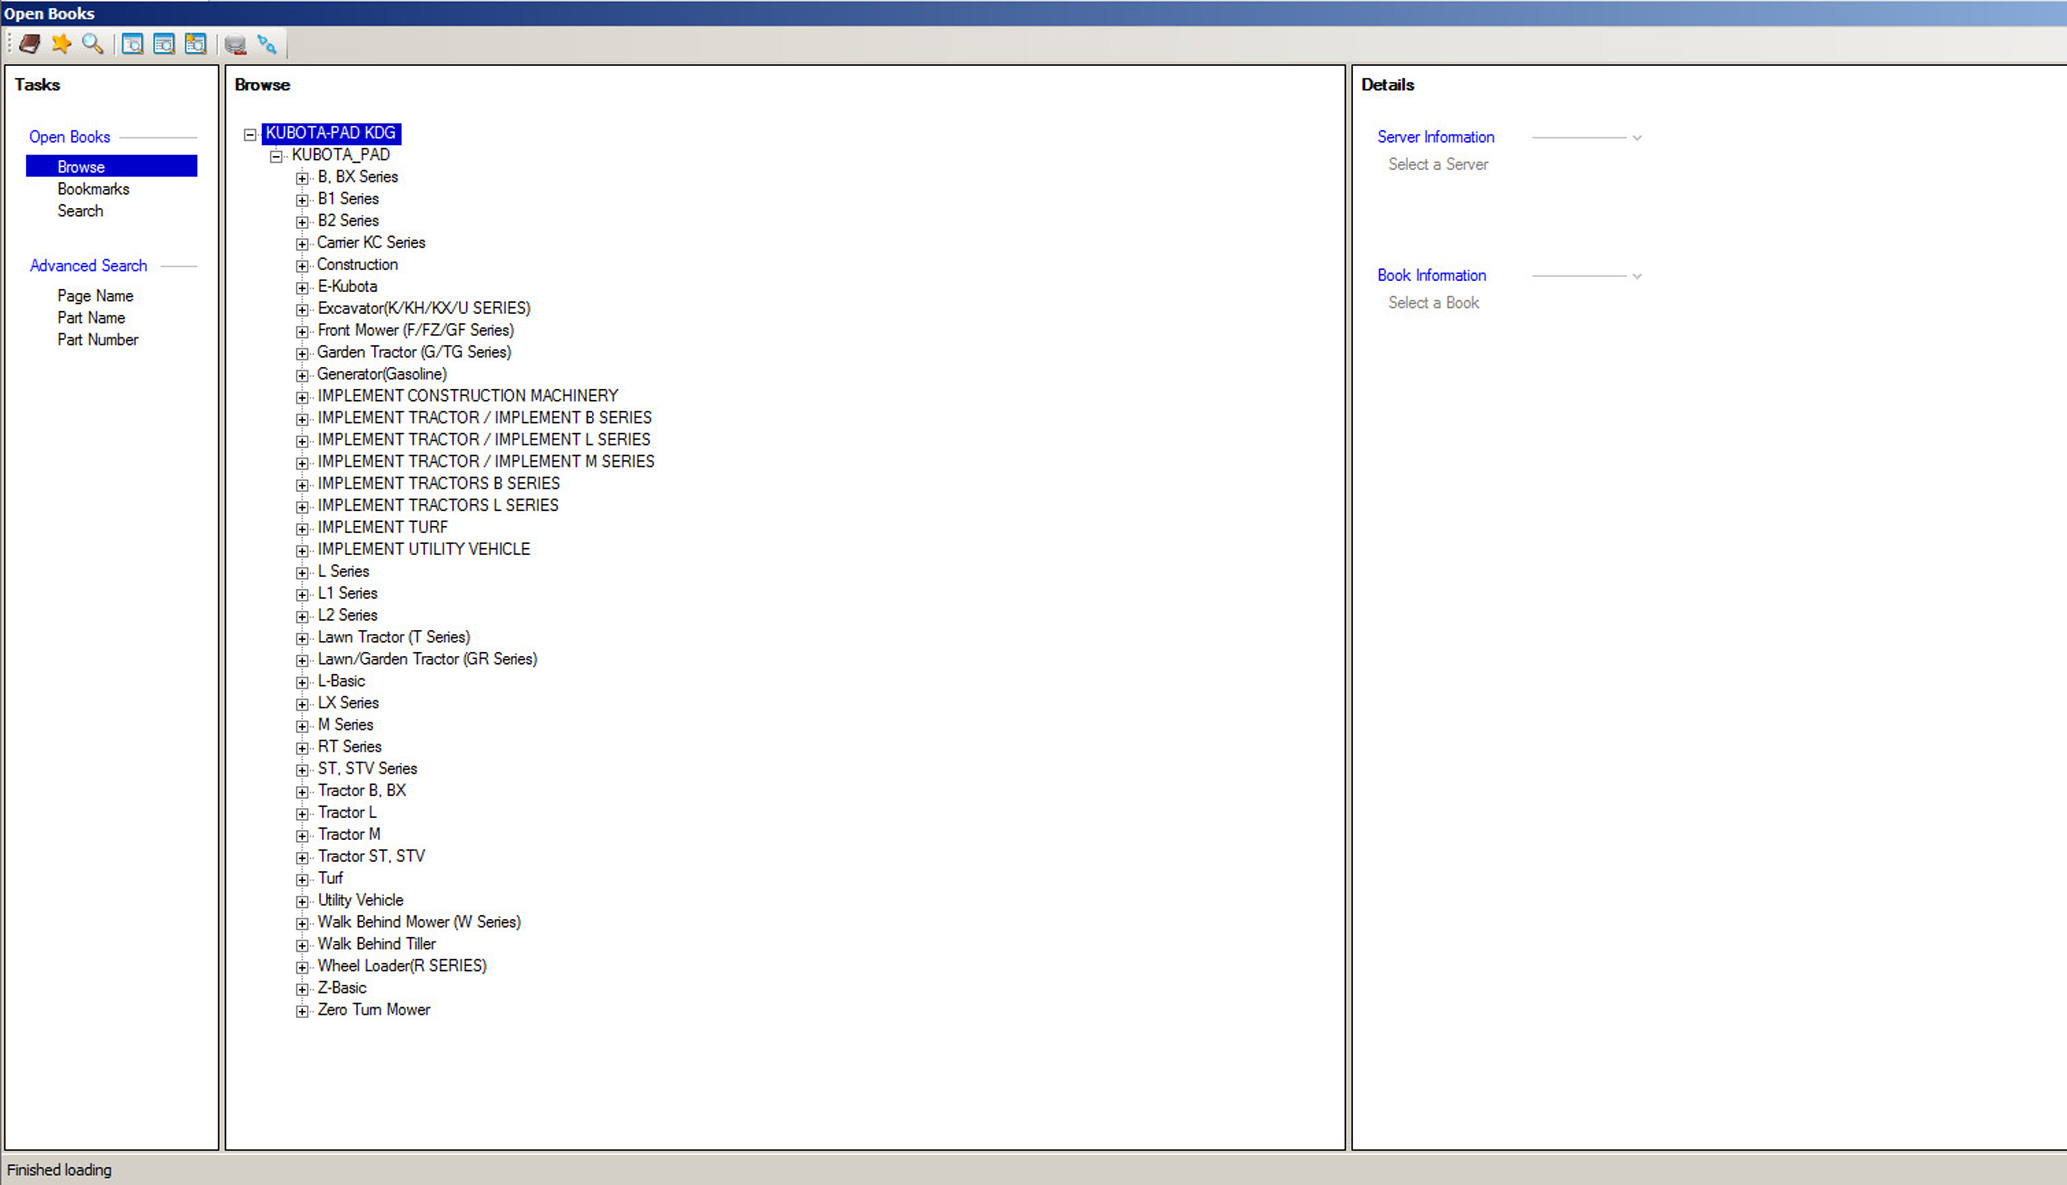The width and height of the screenshot is (2067, 1185).
Task: Search by Page Name
Action: pyautogui.click(x=95, y=296)
